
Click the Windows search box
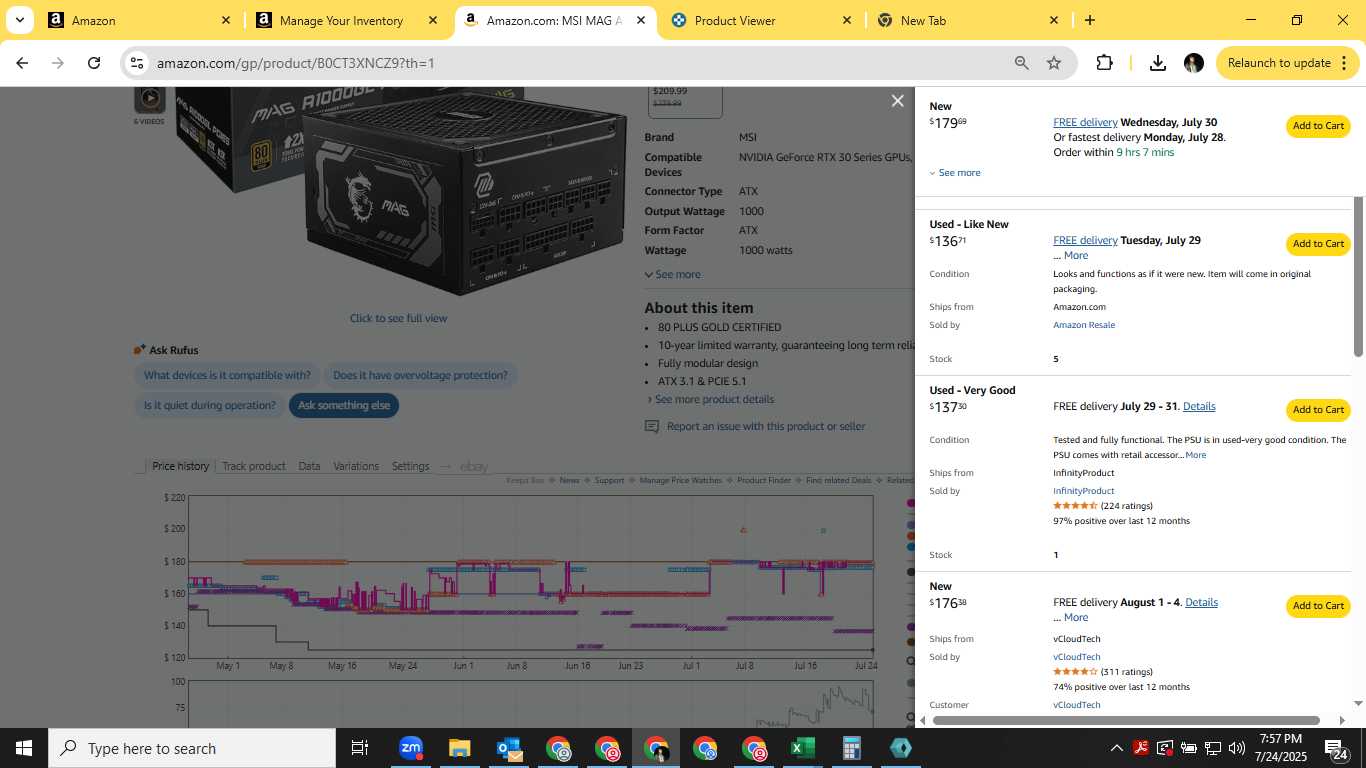(192, 748)
